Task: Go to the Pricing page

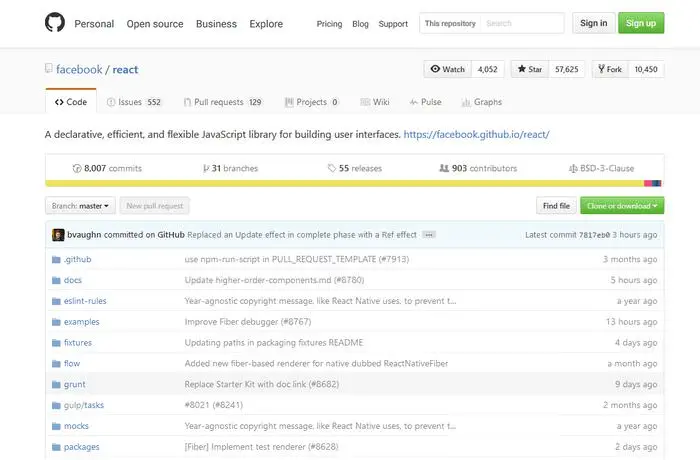Action: coord(329,24)
